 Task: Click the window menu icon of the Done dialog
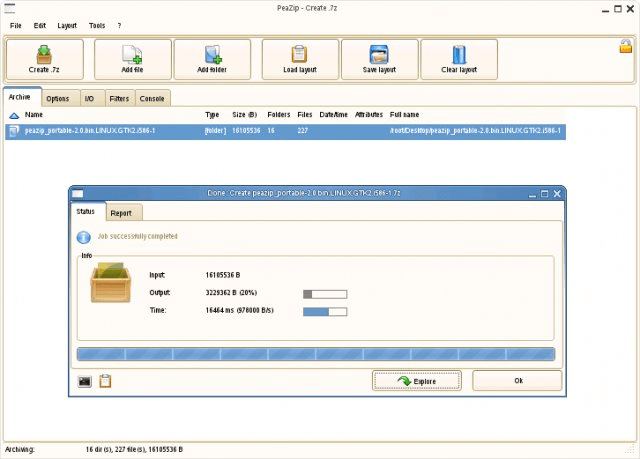[x=78, y=193]
